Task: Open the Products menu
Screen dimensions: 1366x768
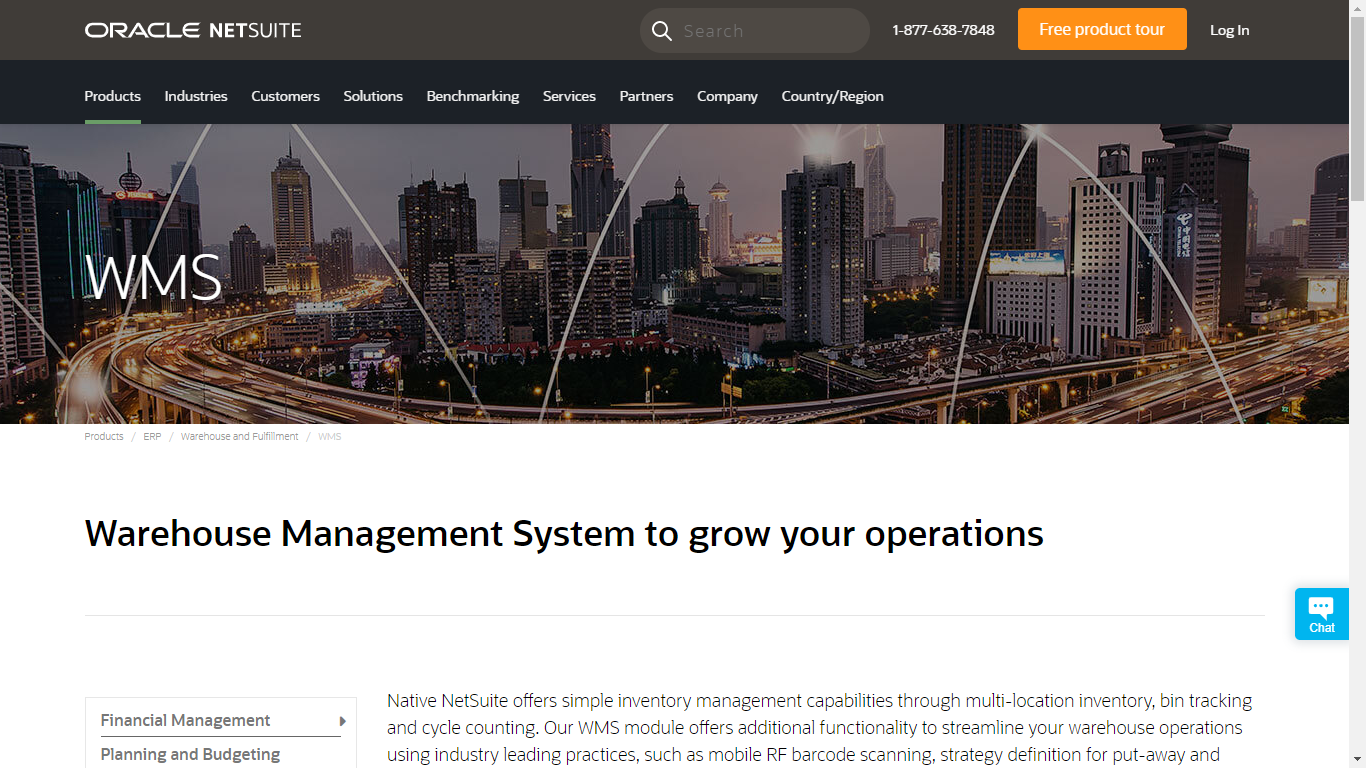Action: point(112,96)
